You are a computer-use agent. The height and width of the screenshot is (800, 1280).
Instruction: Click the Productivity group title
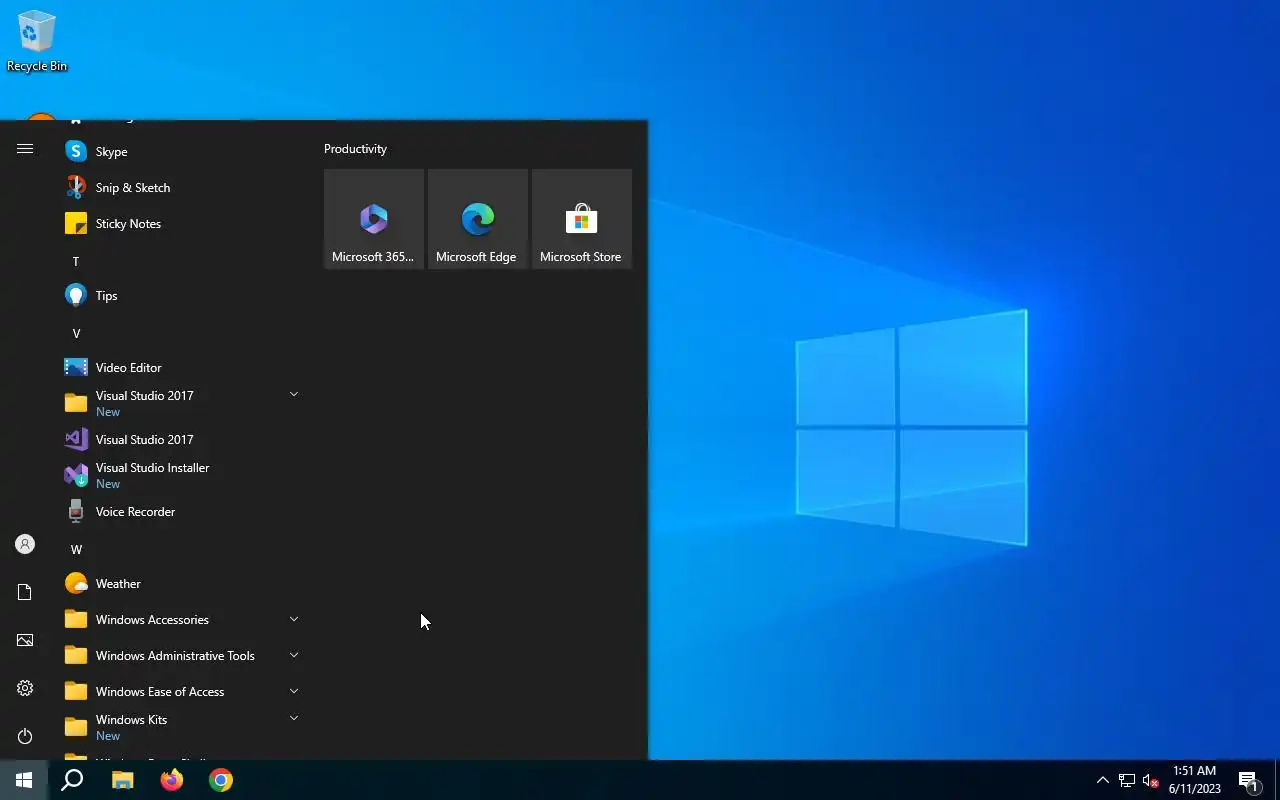tap(355, 149)
